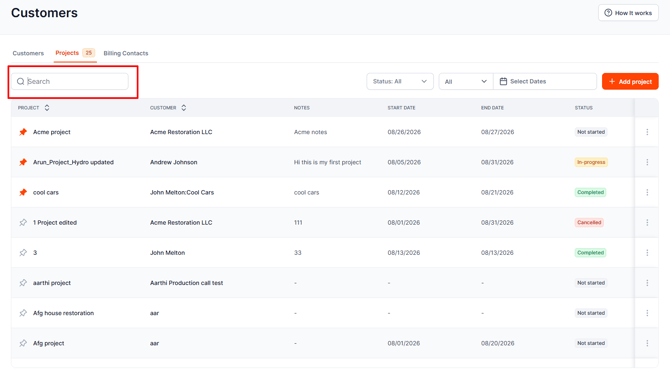The image size is (670, 378).
Task: Open the Select Dates picker
Action: click(545, 81)
